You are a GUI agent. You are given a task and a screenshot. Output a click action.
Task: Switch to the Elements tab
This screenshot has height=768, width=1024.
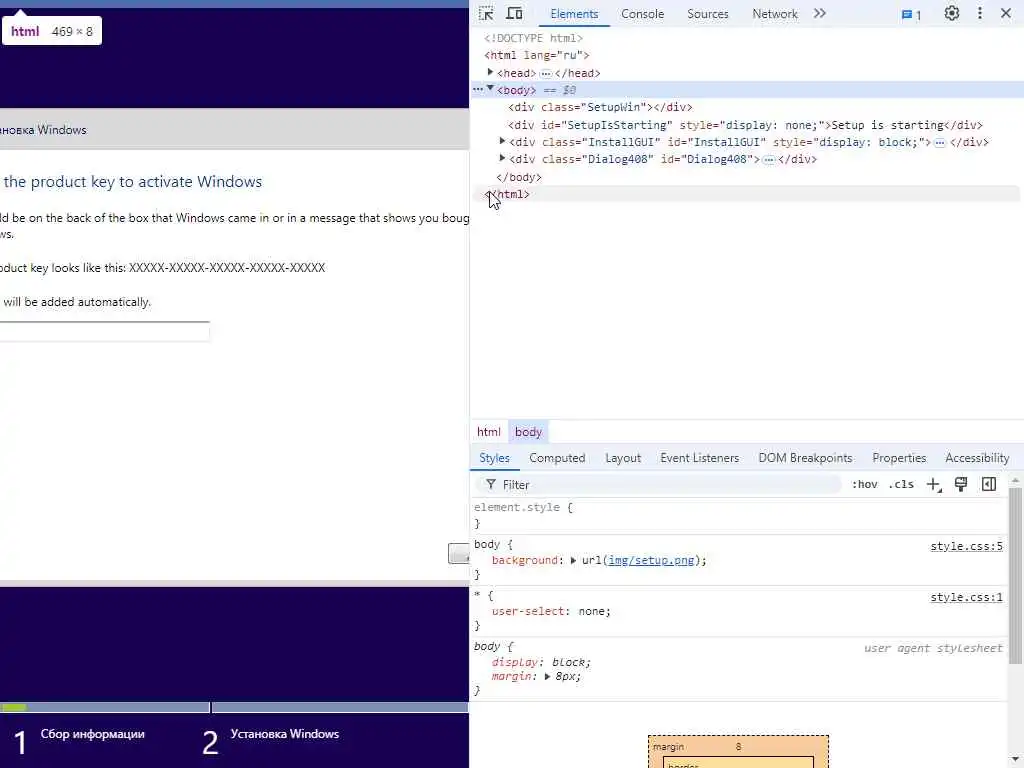point(574,14)
